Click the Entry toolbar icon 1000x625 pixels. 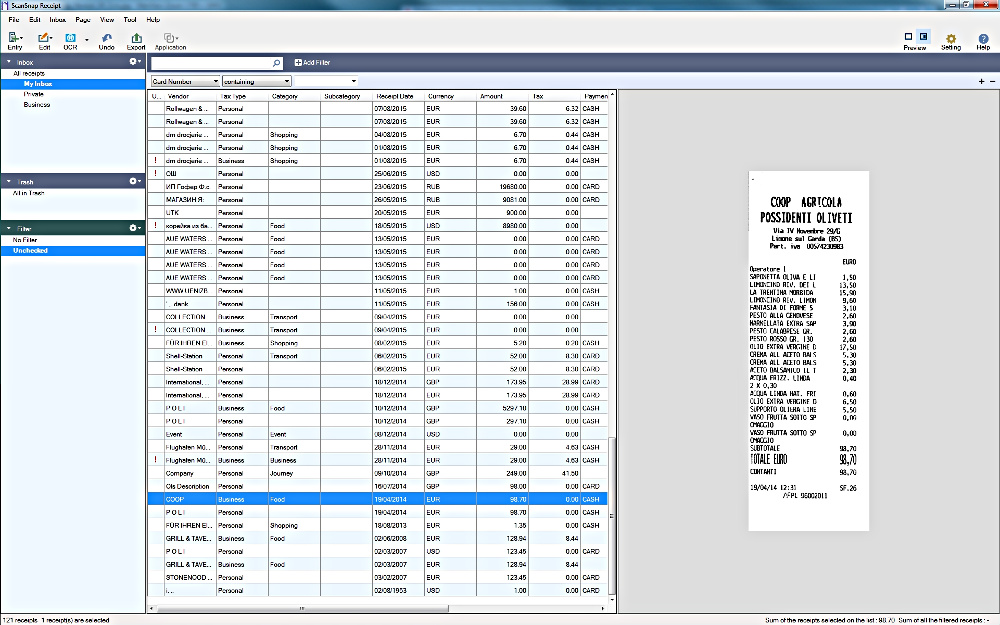(14, 38)
